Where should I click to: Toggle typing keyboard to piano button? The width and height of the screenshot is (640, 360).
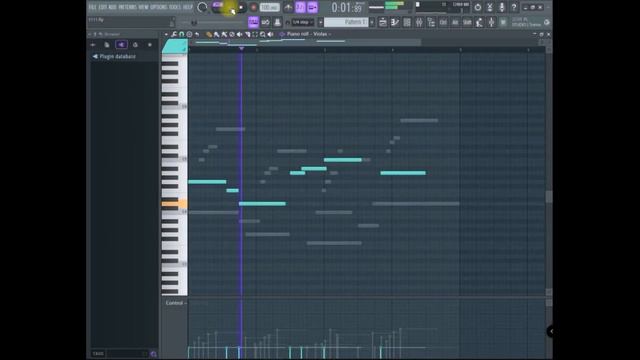click(253, 22)
